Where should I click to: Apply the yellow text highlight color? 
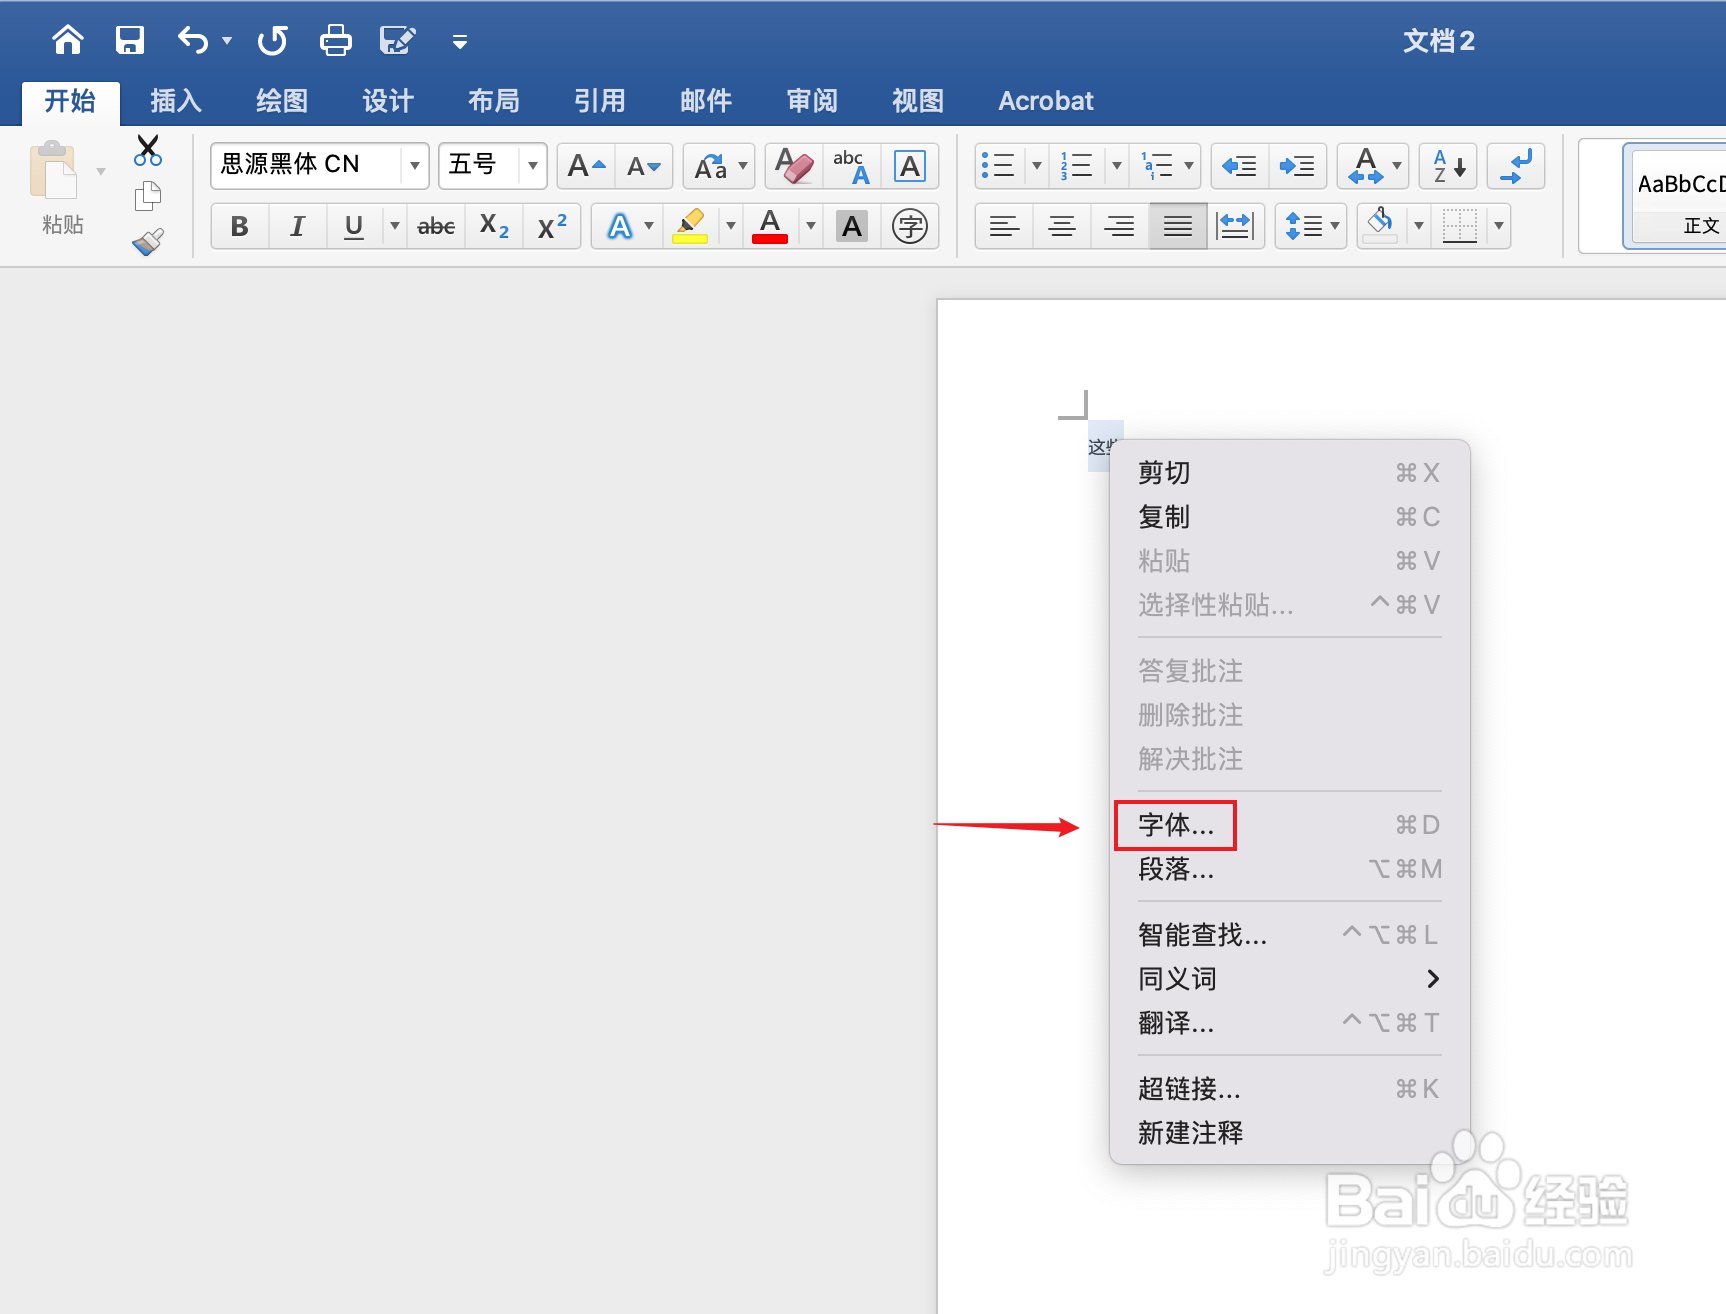pyautogui.click(x=690, y=226)
